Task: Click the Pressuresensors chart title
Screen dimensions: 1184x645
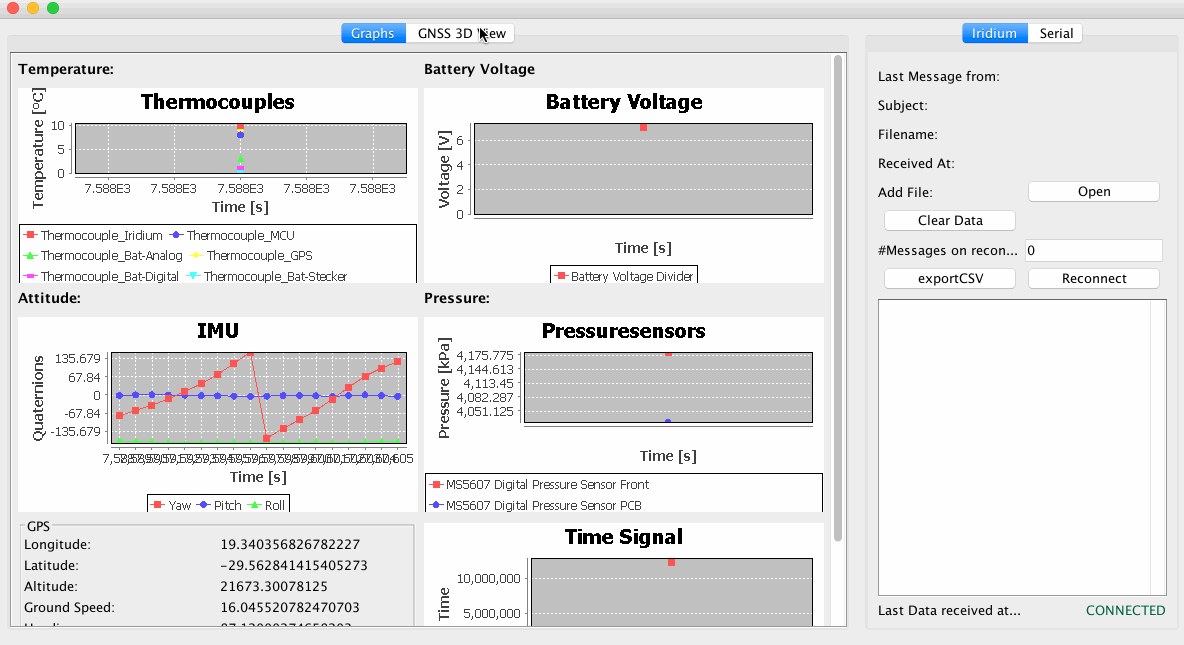Action: click(624, 331)
